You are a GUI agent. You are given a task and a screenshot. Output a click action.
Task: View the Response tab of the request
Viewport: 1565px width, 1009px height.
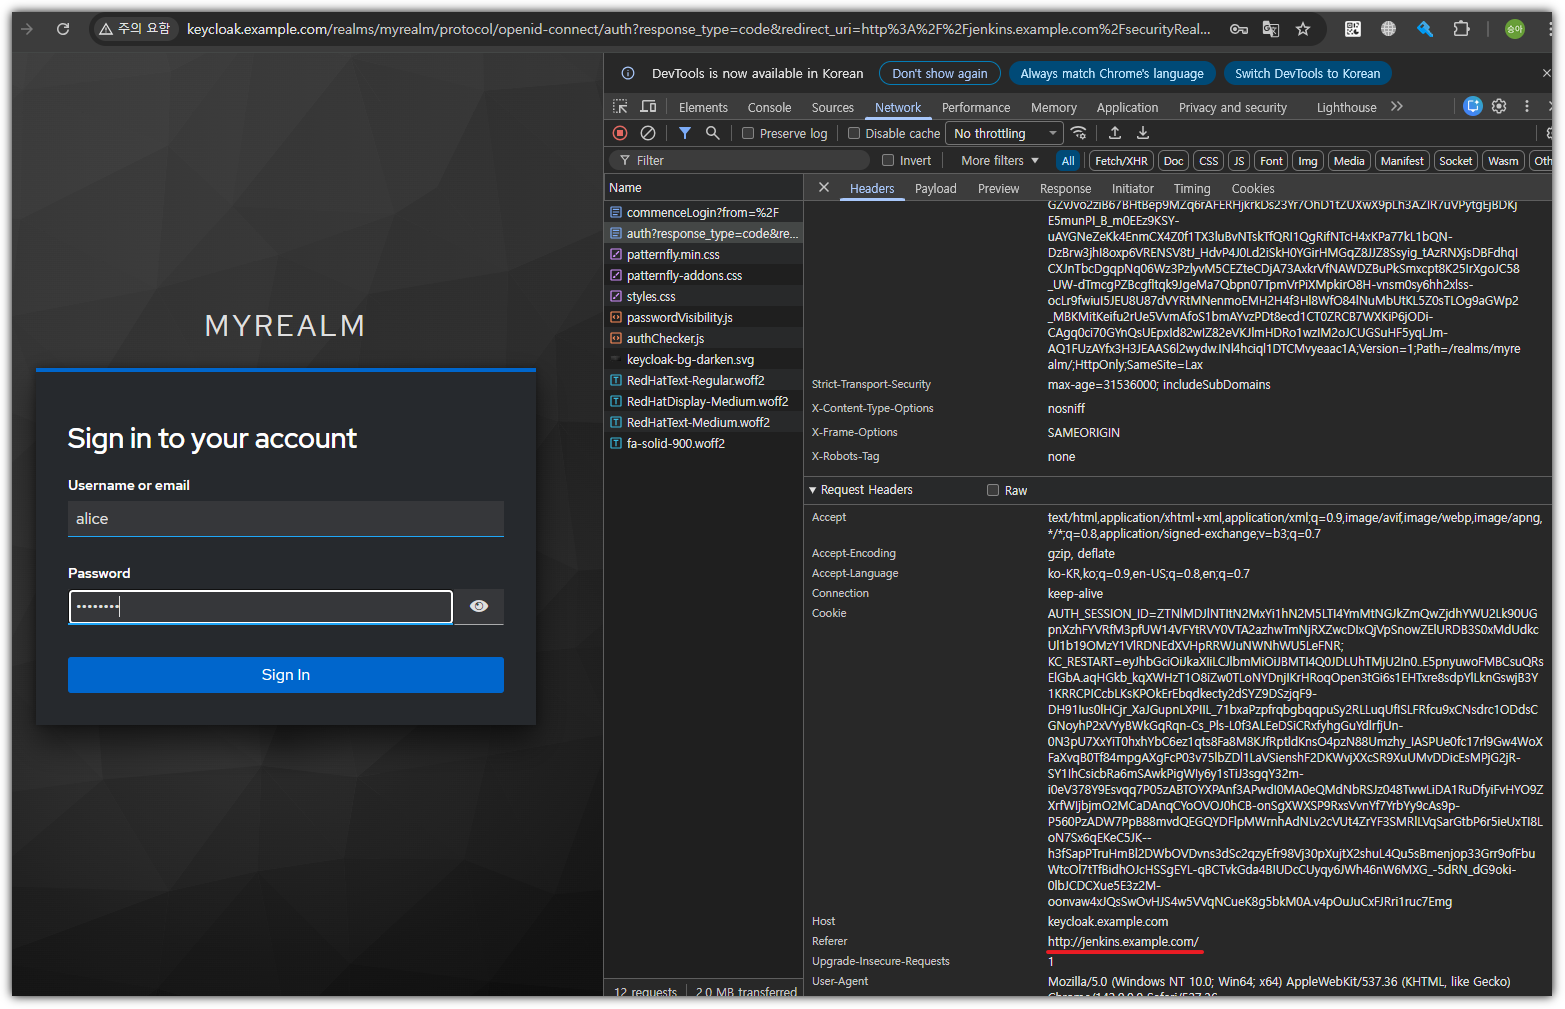click(x=1065, y=188)
